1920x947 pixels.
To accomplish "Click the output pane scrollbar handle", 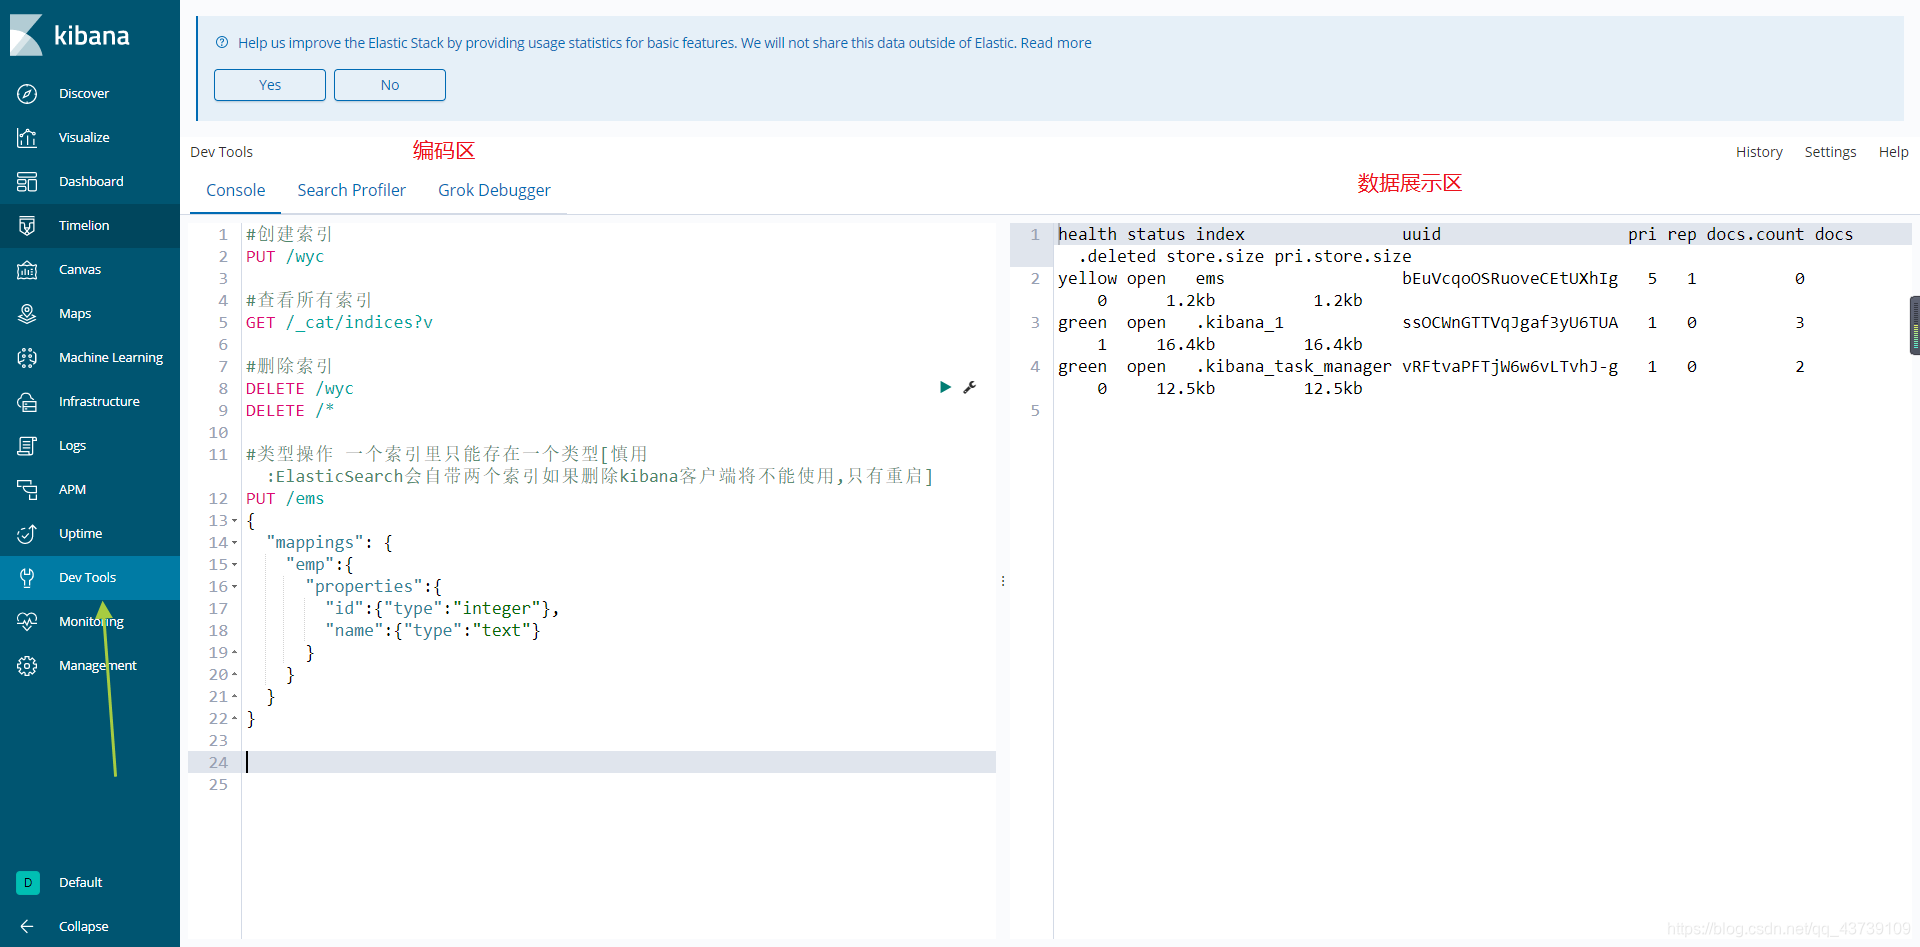I will pyautogui.click(x=1915, y=325).
